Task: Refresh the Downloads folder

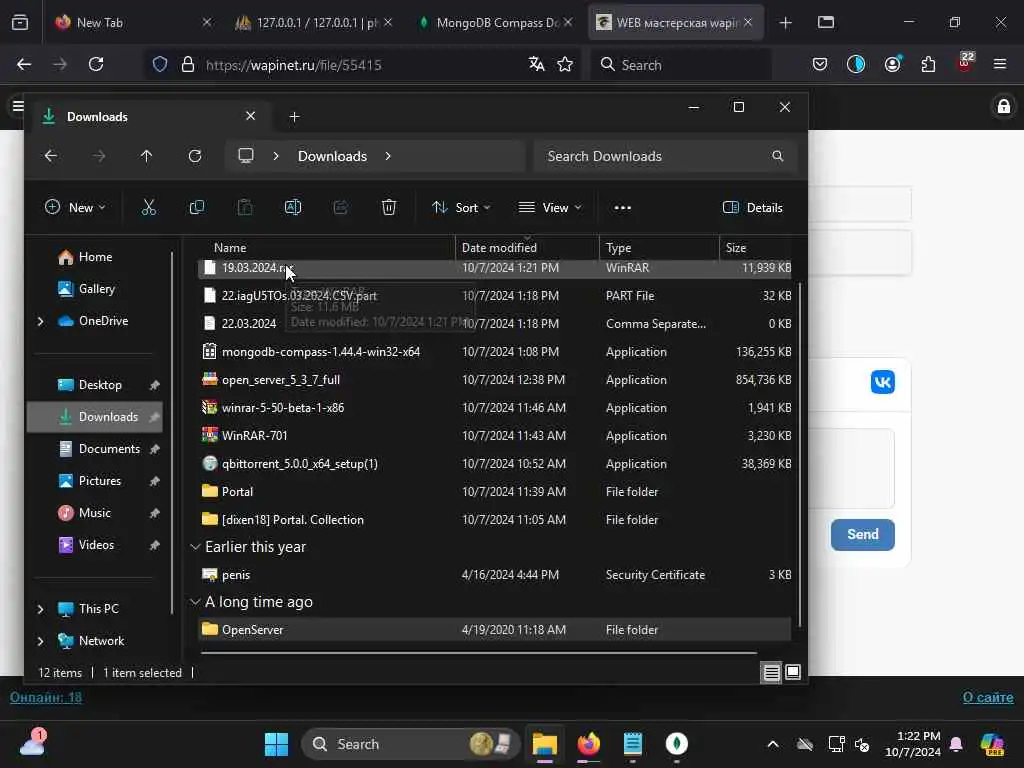Action: coord(195,156)
